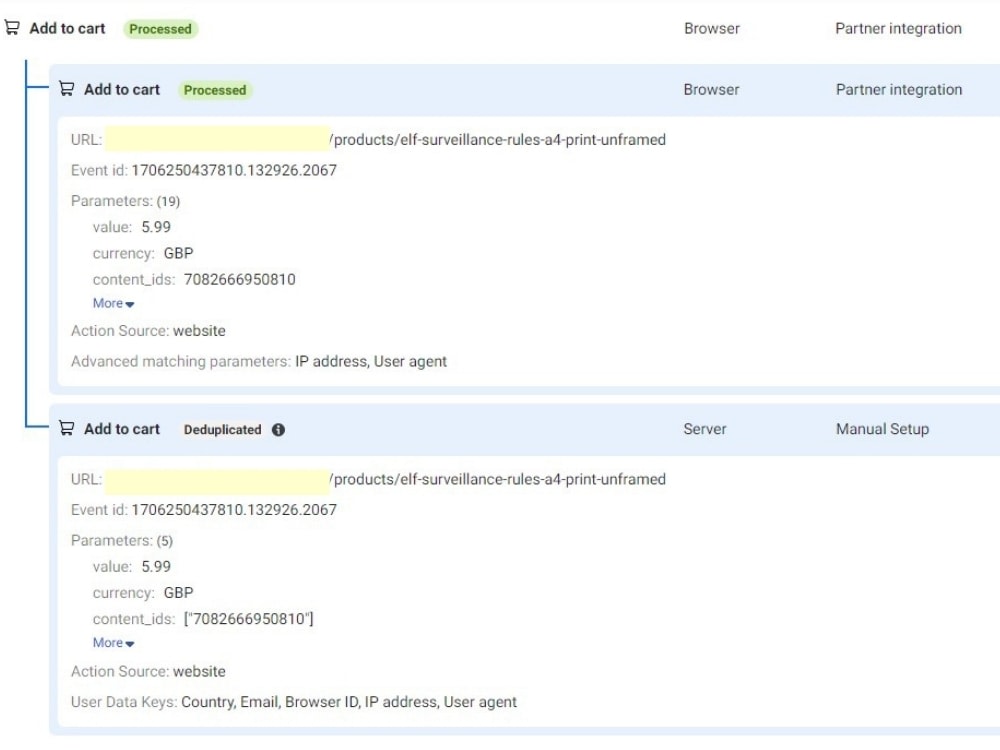Click the Deduplicated status label
Viewport: 1000px width, 750px height.
(x=222, y=429)
